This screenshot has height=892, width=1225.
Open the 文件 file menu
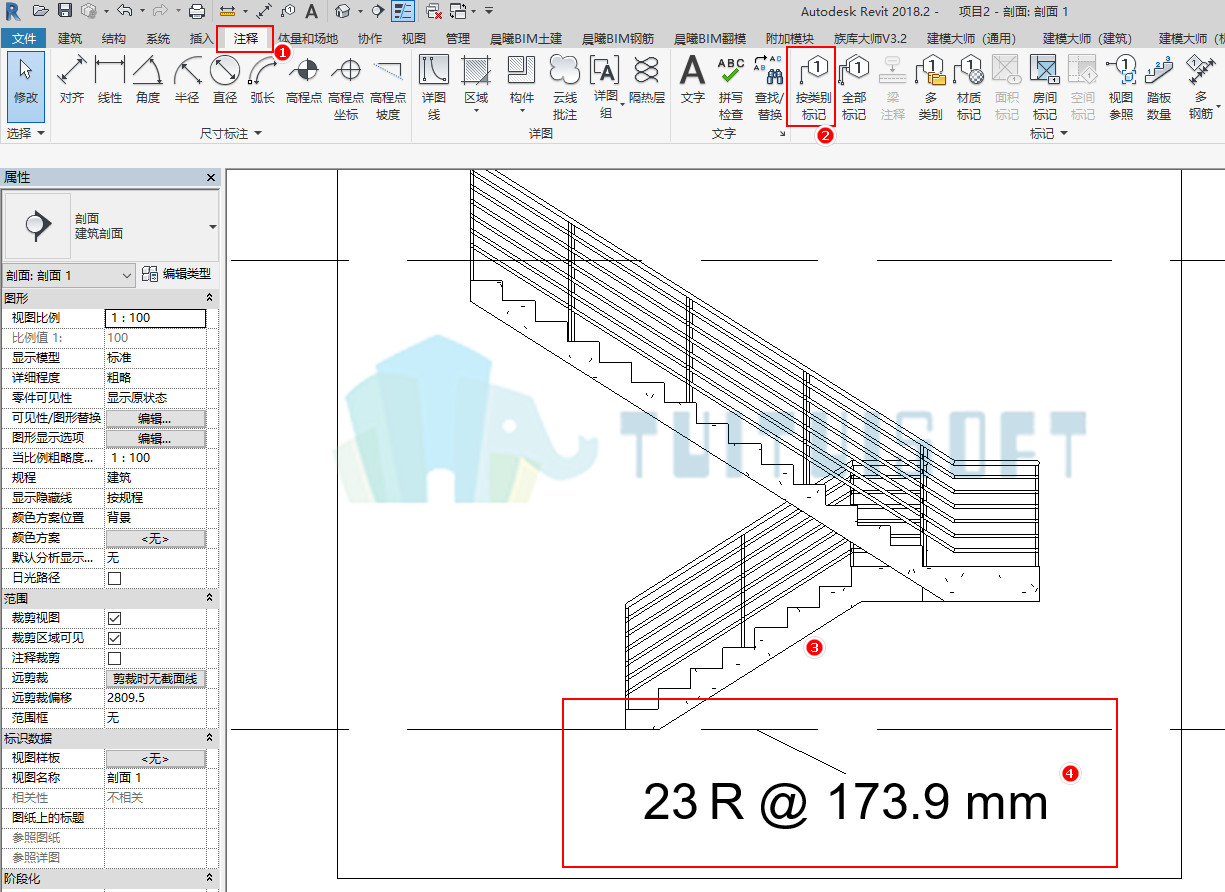pyautogui.click(x=24, y=39)
